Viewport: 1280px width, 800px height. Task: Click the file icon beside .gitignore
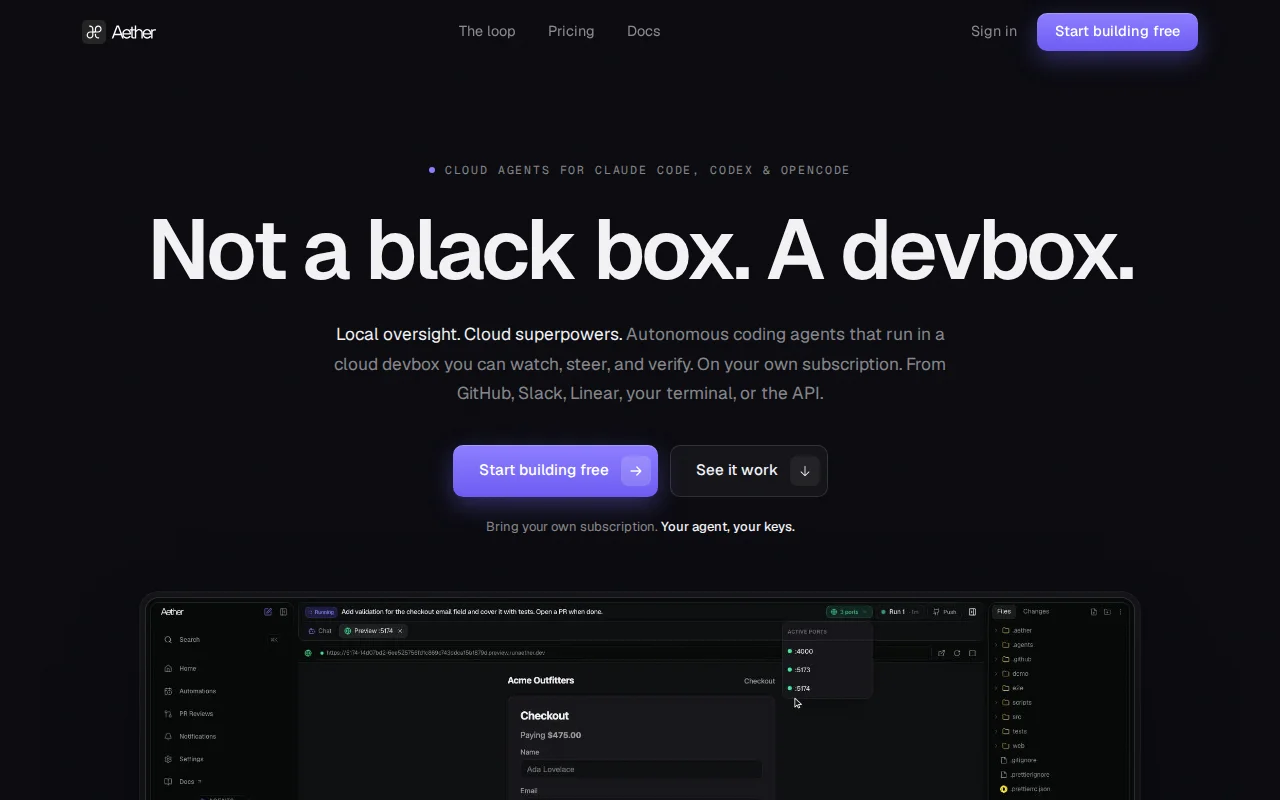tap(1004, 760)
